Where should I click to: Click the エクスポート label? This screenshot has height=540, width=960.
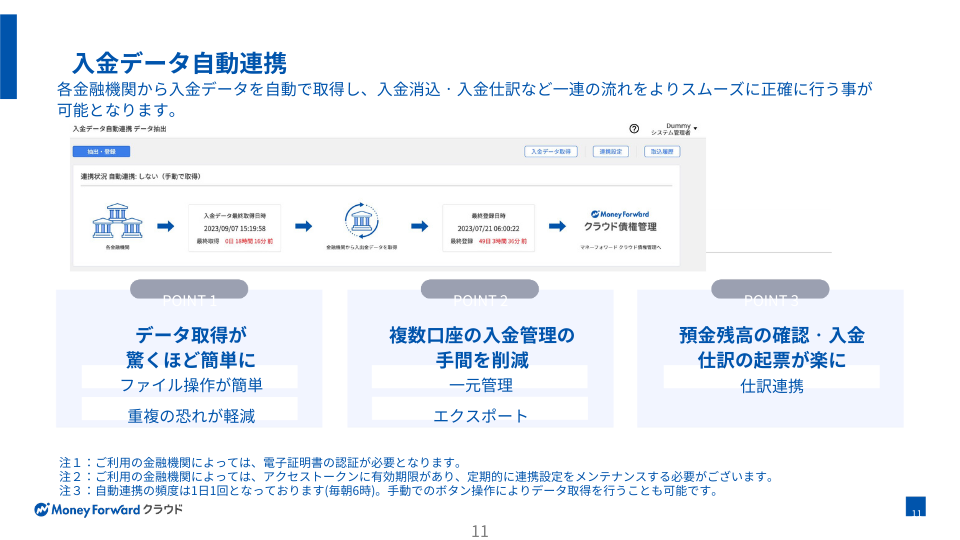480,416
